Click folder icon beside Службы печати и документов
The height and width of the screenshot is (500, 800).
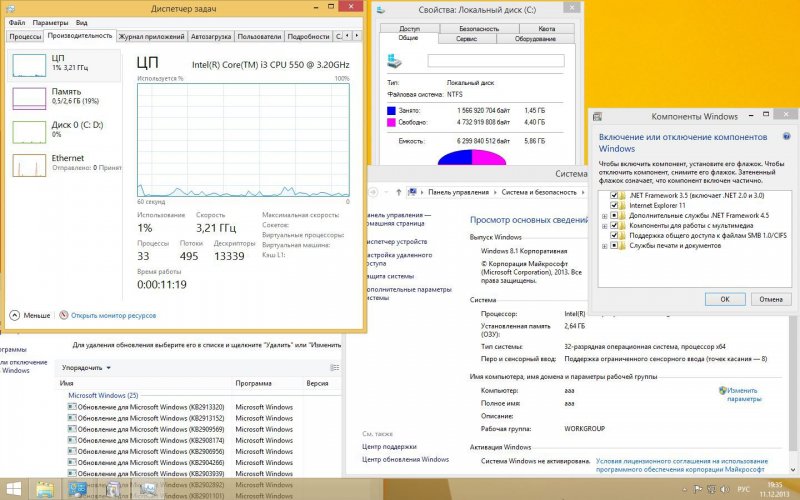click(622, 245)
